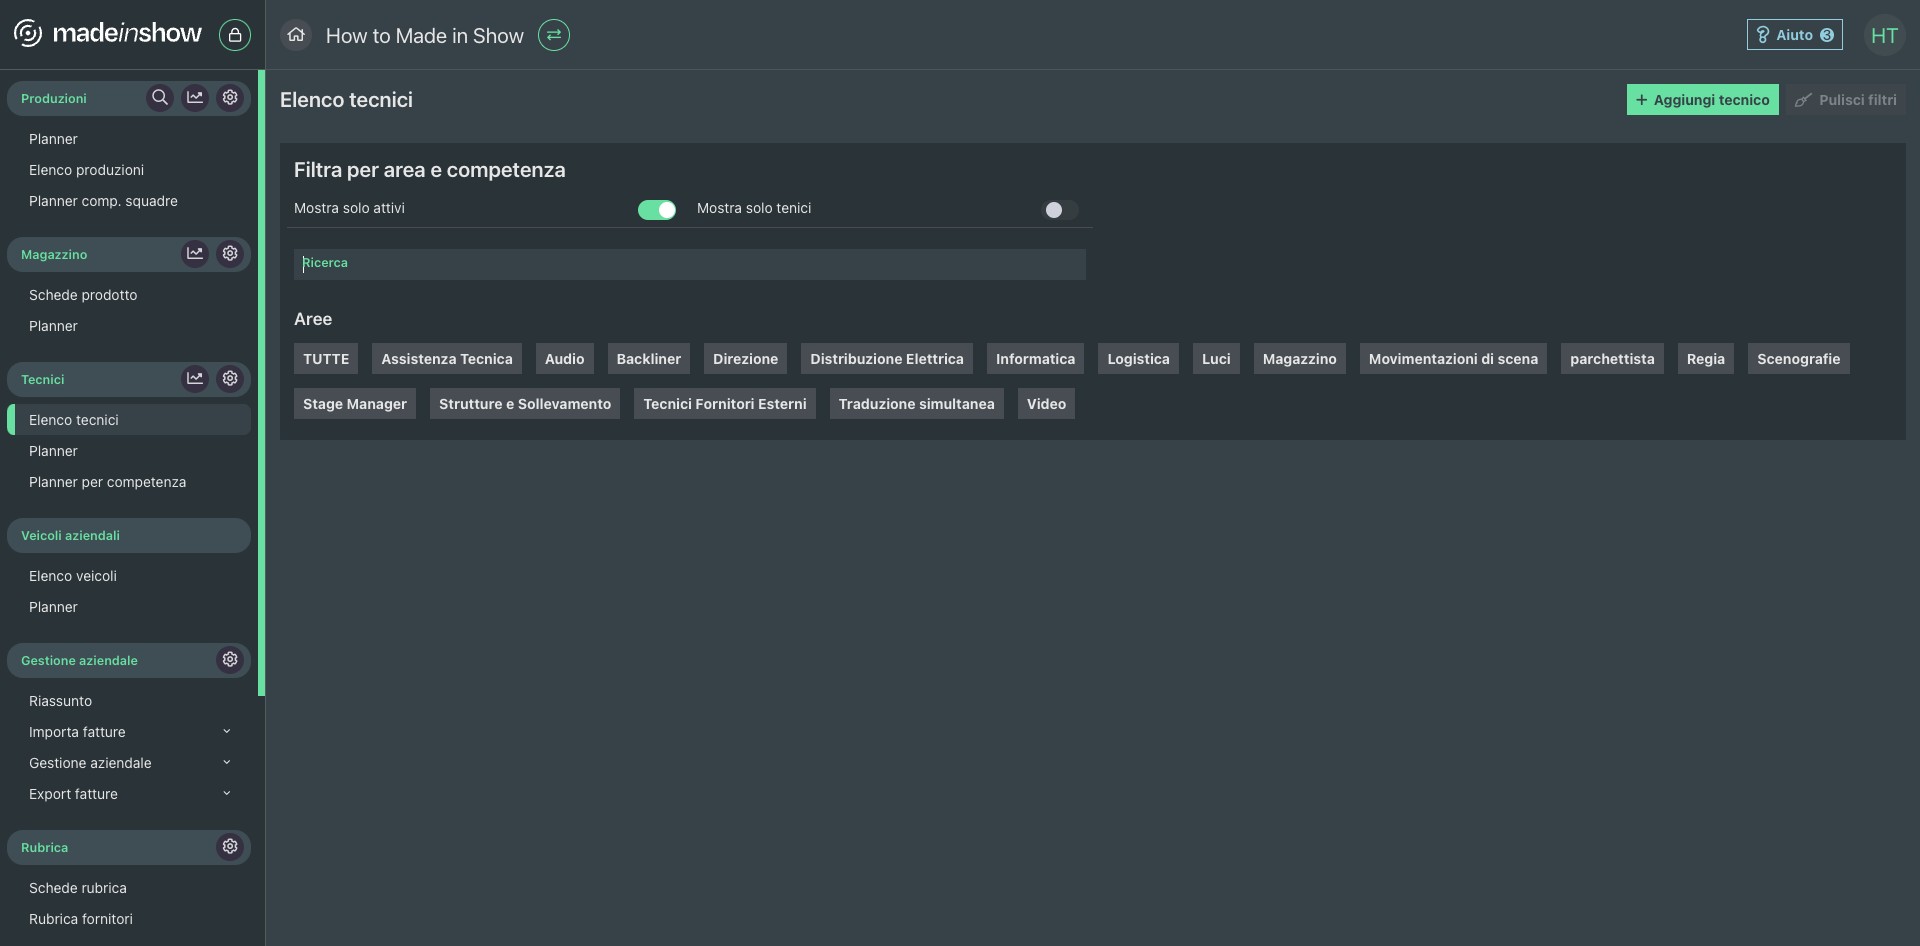Open Elenco veicoli in the sidebar
This screenshot has width=1920, height=946.
click(73, 576)
